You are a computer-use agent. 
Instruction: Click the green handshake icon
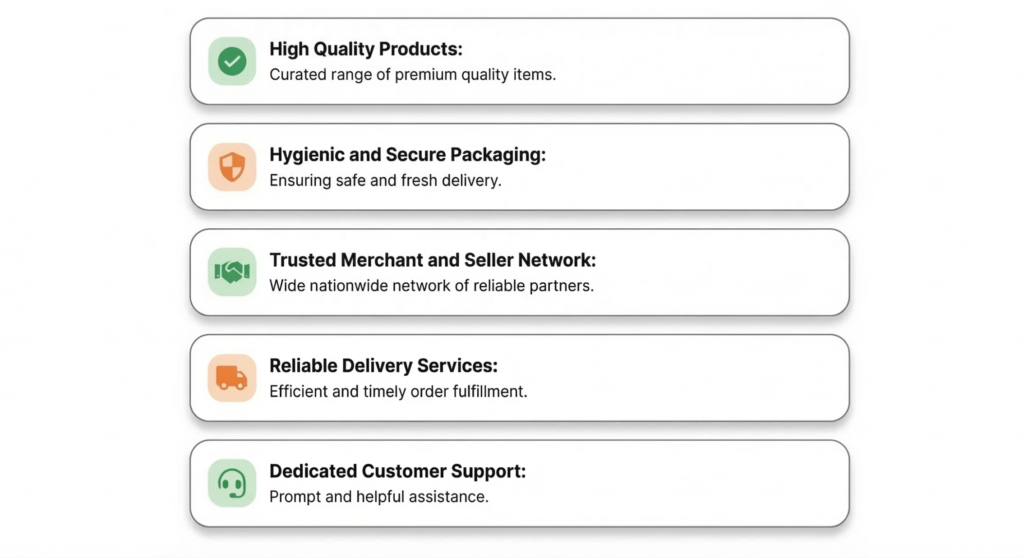click(x=232, y=272)
